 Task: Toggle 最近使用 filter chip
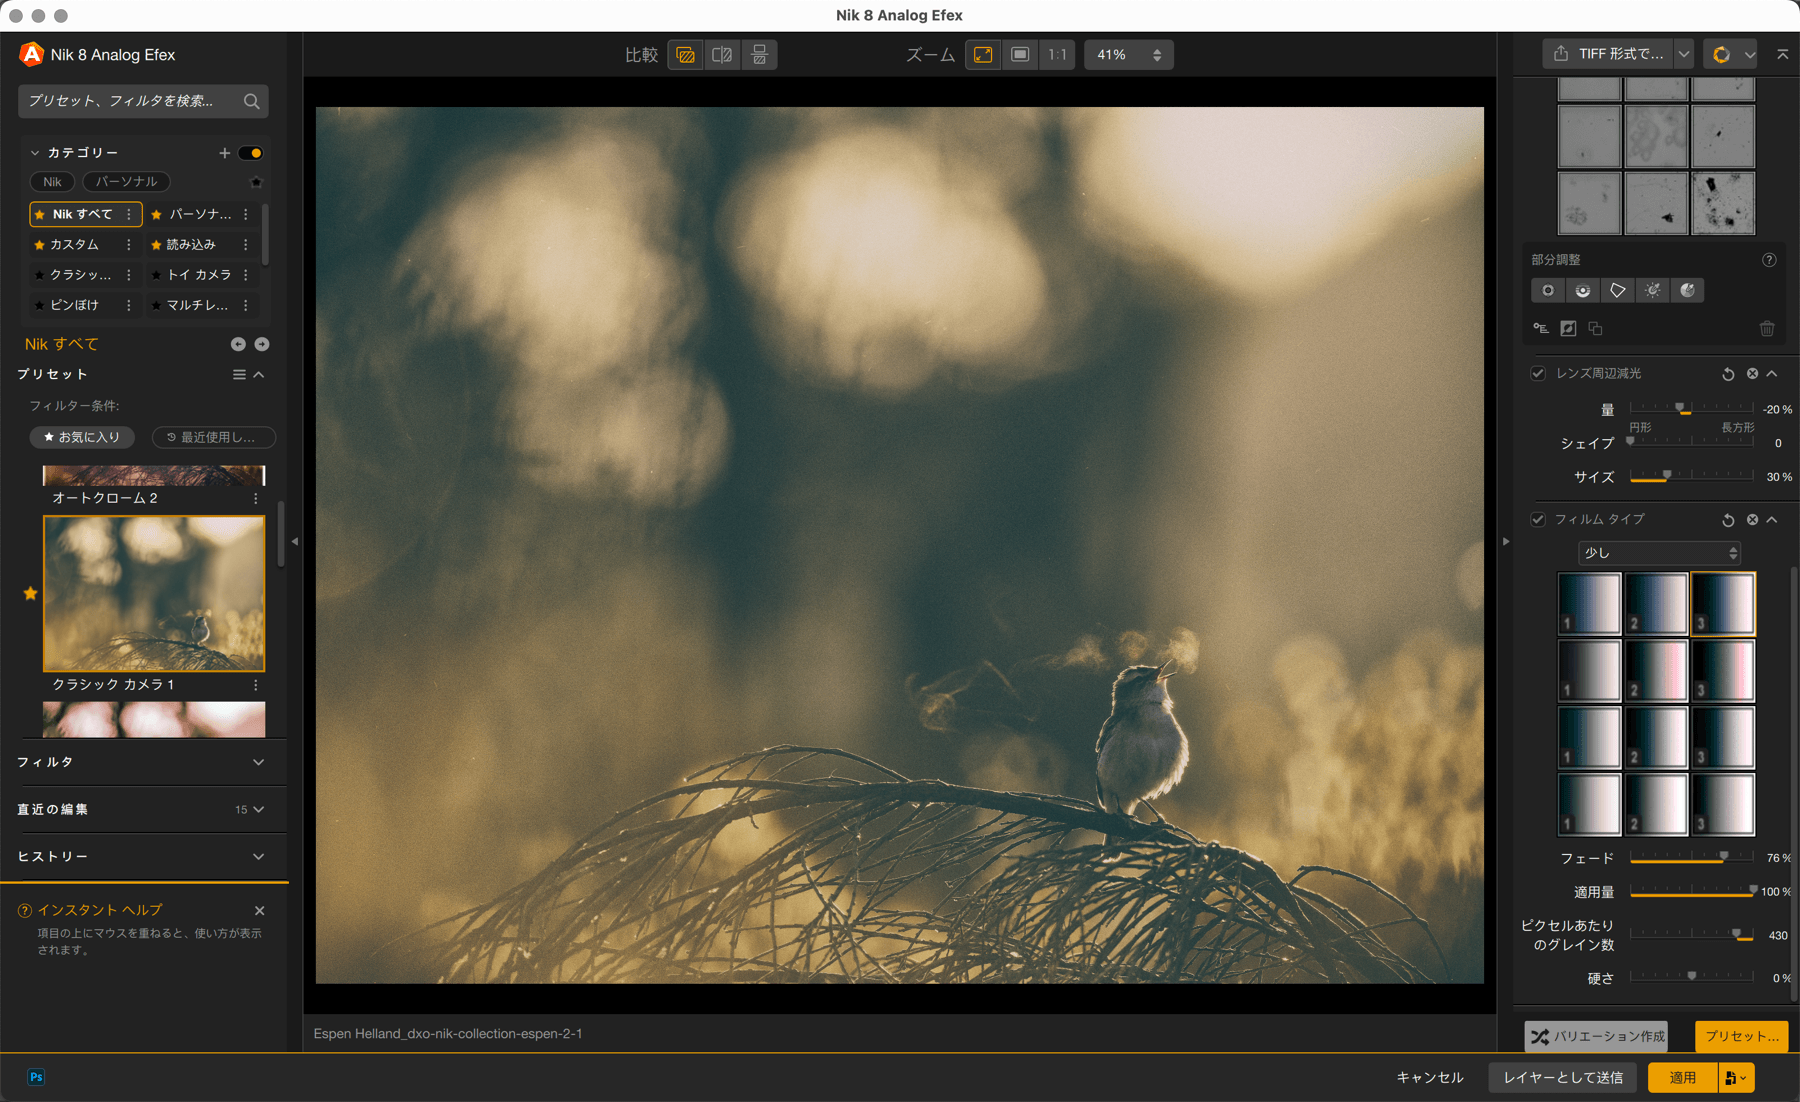point(213,437)
